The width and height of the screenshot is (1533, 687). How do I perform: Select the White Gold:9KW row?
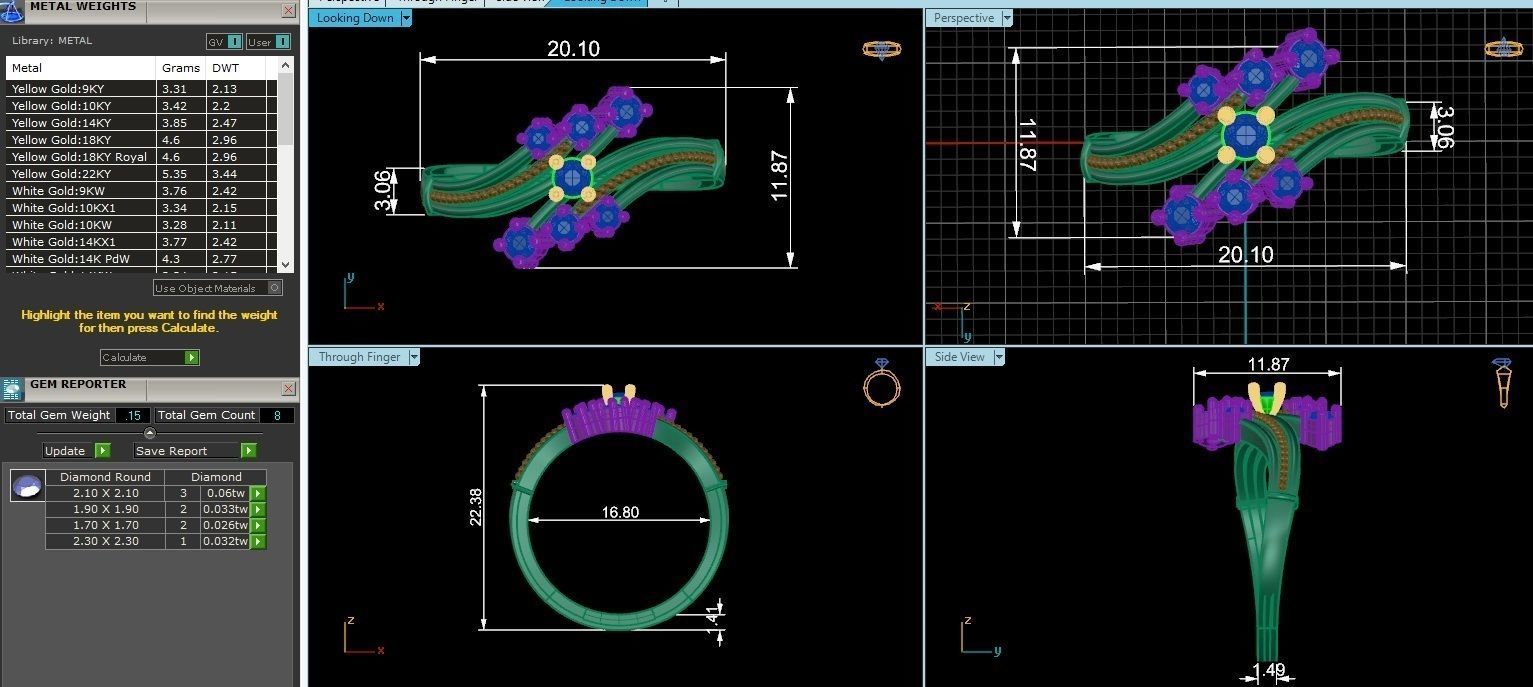tap(141, 191)
